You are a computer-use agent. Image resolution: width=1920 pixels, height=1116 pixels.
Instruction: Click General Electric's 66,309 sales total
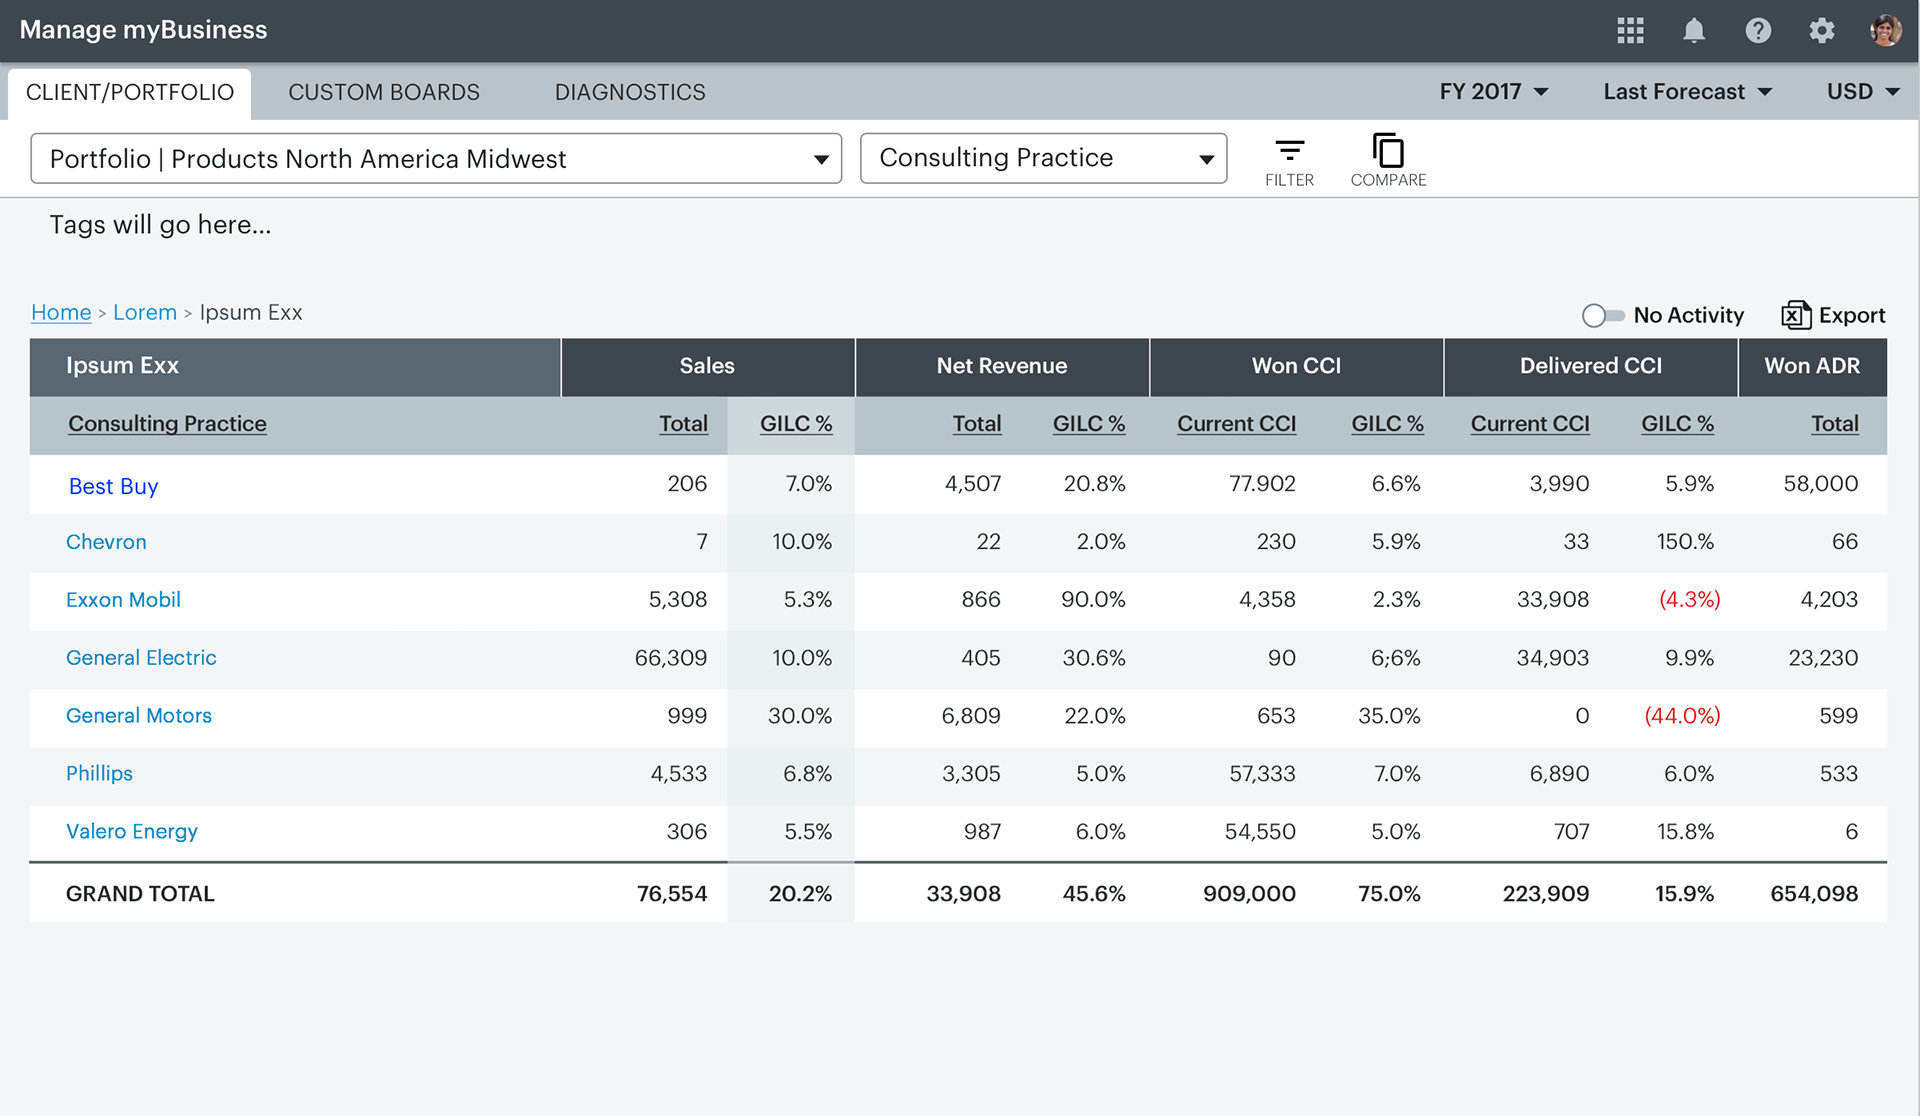(x=671, y=658)
